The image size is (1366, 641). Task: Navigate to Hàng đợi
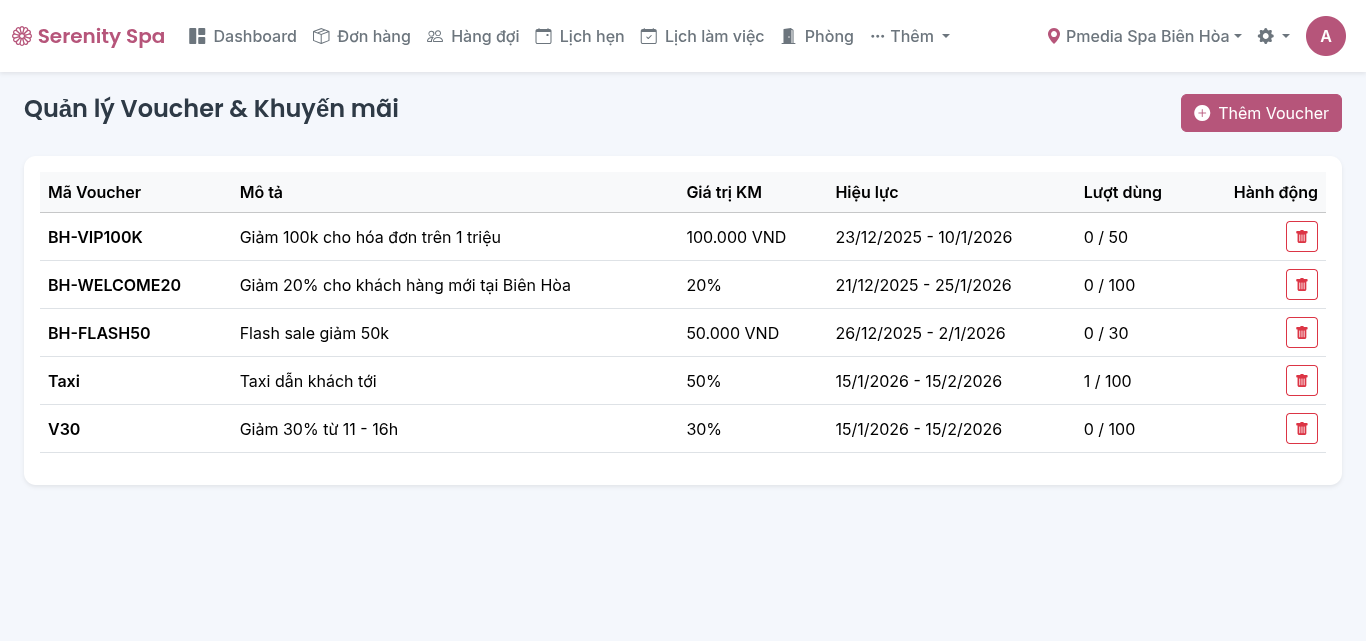pos(473,36)
